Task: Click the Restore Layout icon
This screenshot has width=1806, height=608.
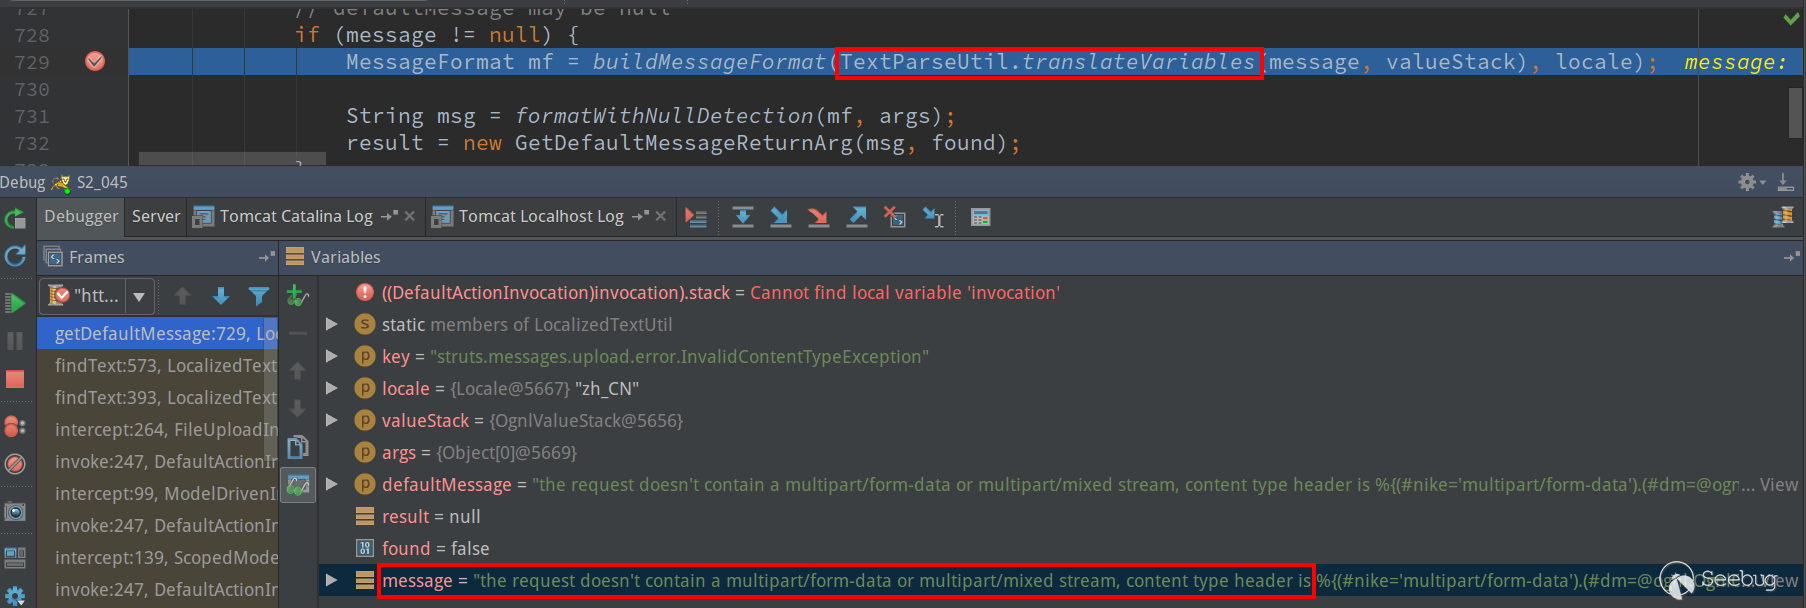Action: (15, 557)
